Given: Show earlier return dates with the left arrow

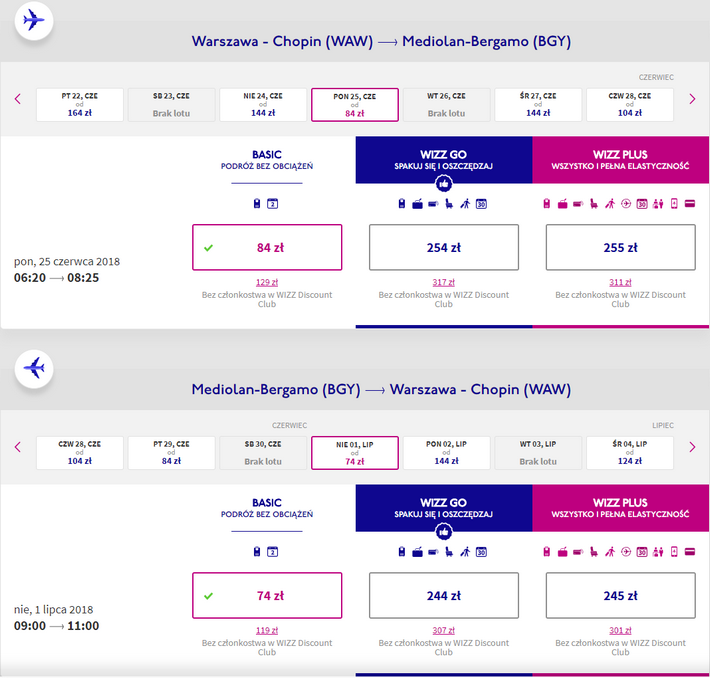Looking at the screenshot, I should (x=18, y=447).
